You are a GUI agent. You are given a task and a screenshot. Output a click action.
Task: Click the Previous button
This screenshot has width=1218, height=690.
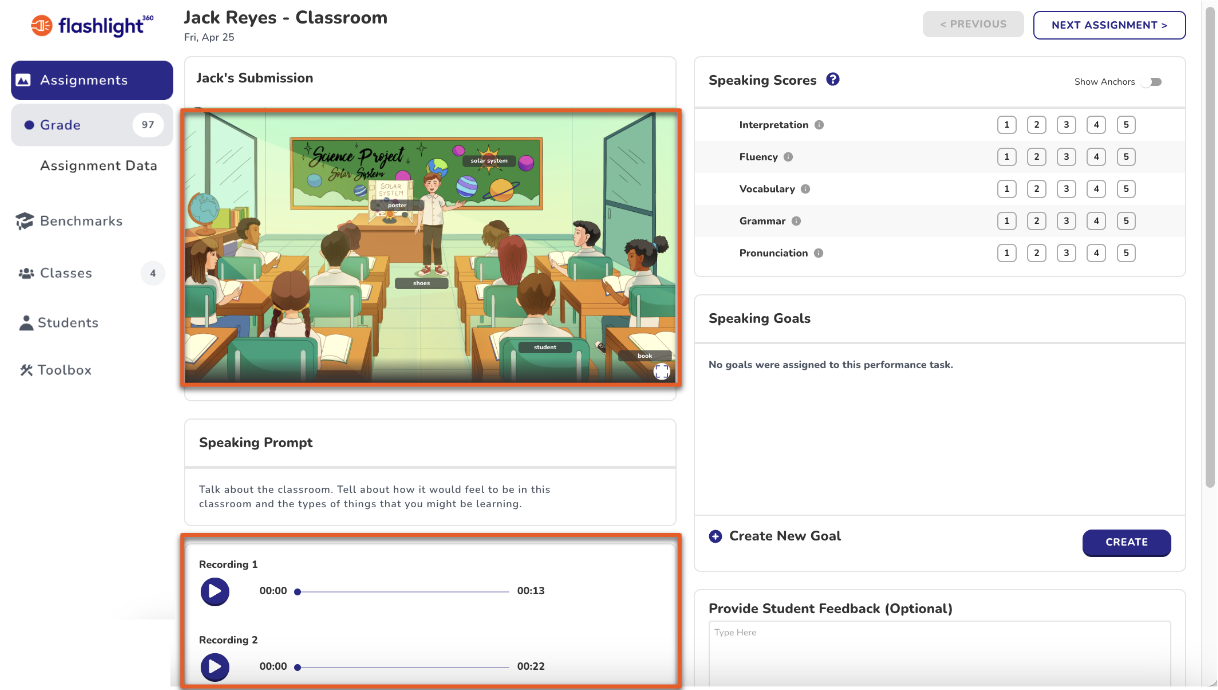point(973,24)
